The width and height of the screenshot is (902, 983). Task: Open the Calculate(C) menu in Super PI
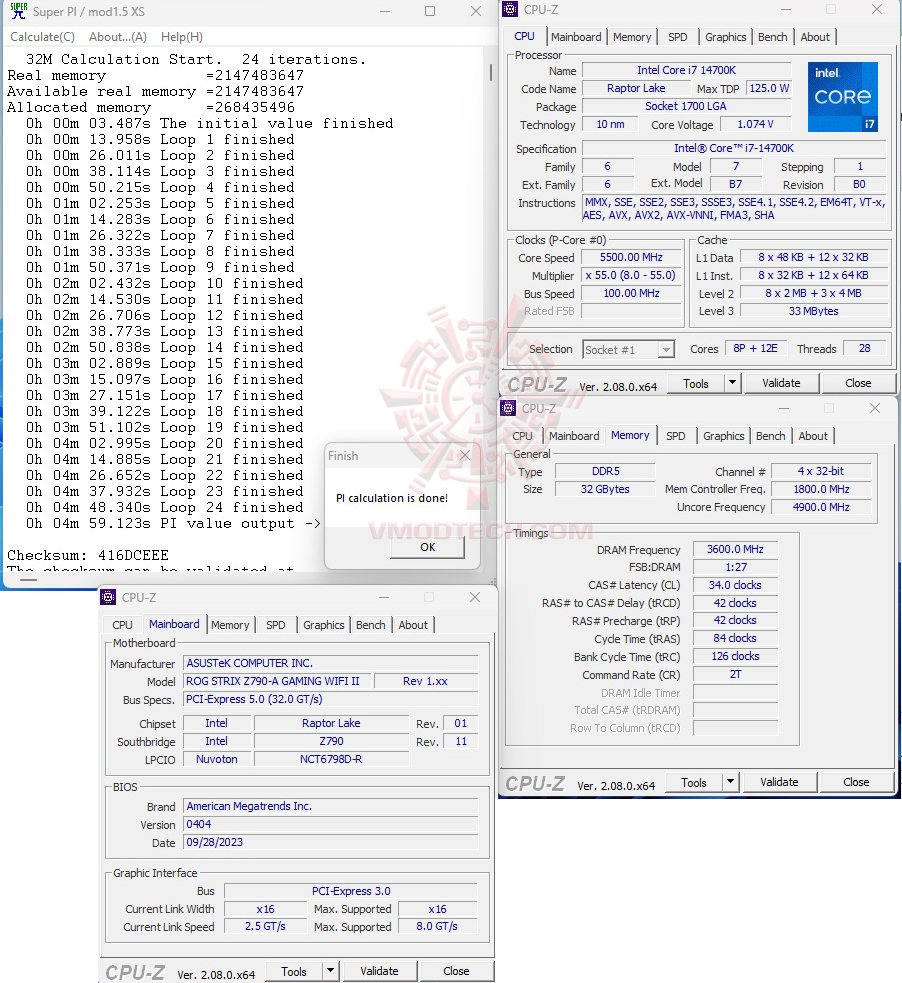42,37
